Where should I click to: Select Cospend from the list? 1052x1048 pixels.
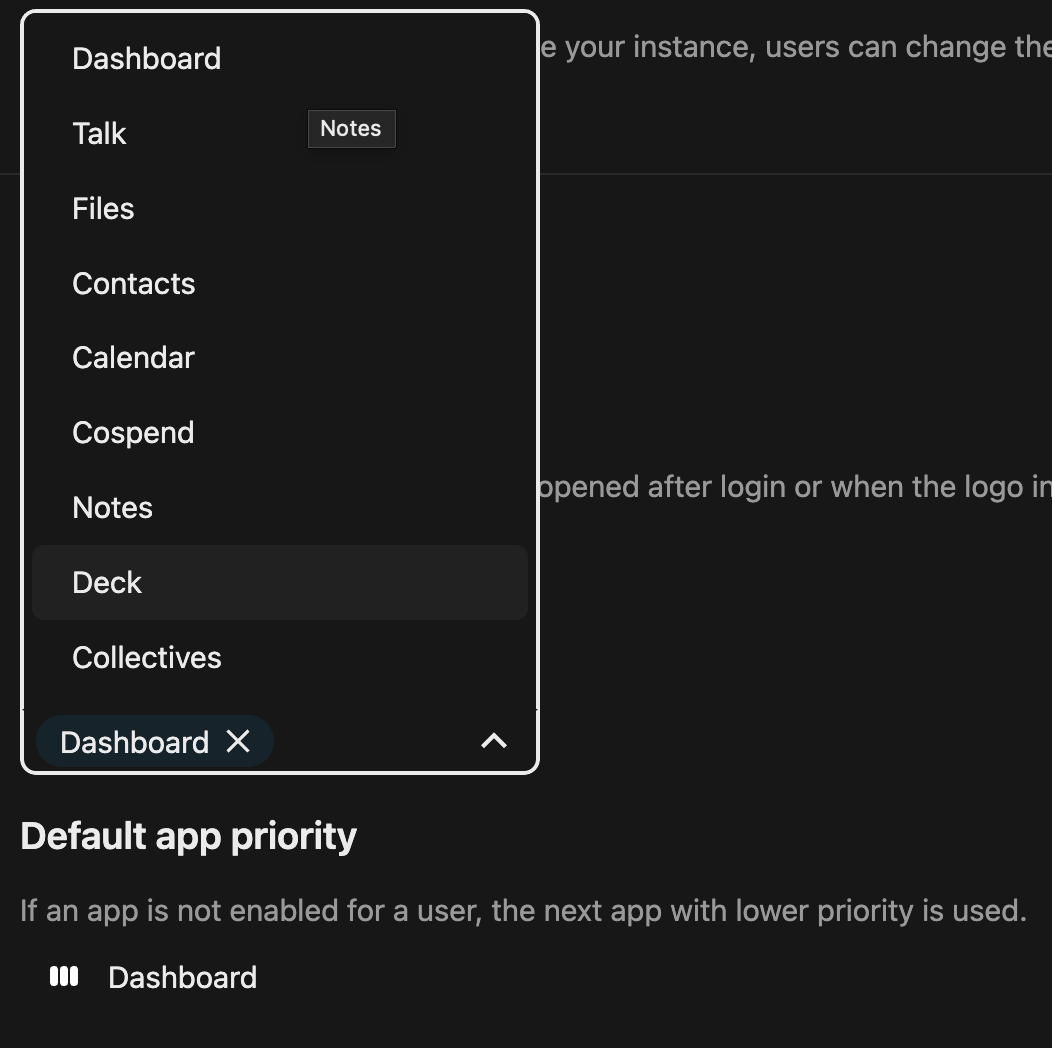pyautogui.click(x=133, y=433)
